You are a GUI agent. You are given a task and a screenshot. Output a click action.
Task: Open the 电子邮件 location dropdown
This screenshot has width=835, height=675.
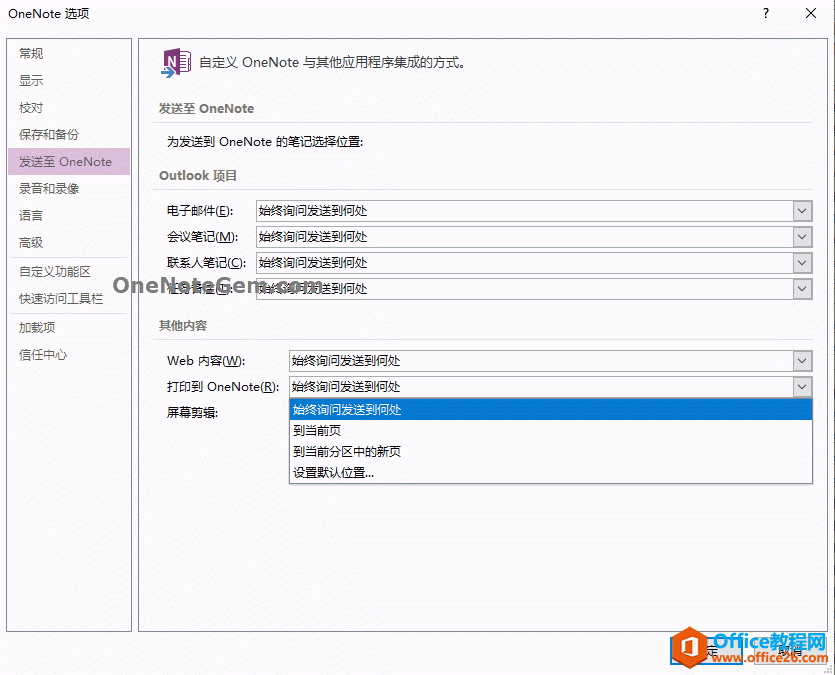pos(801,211)
